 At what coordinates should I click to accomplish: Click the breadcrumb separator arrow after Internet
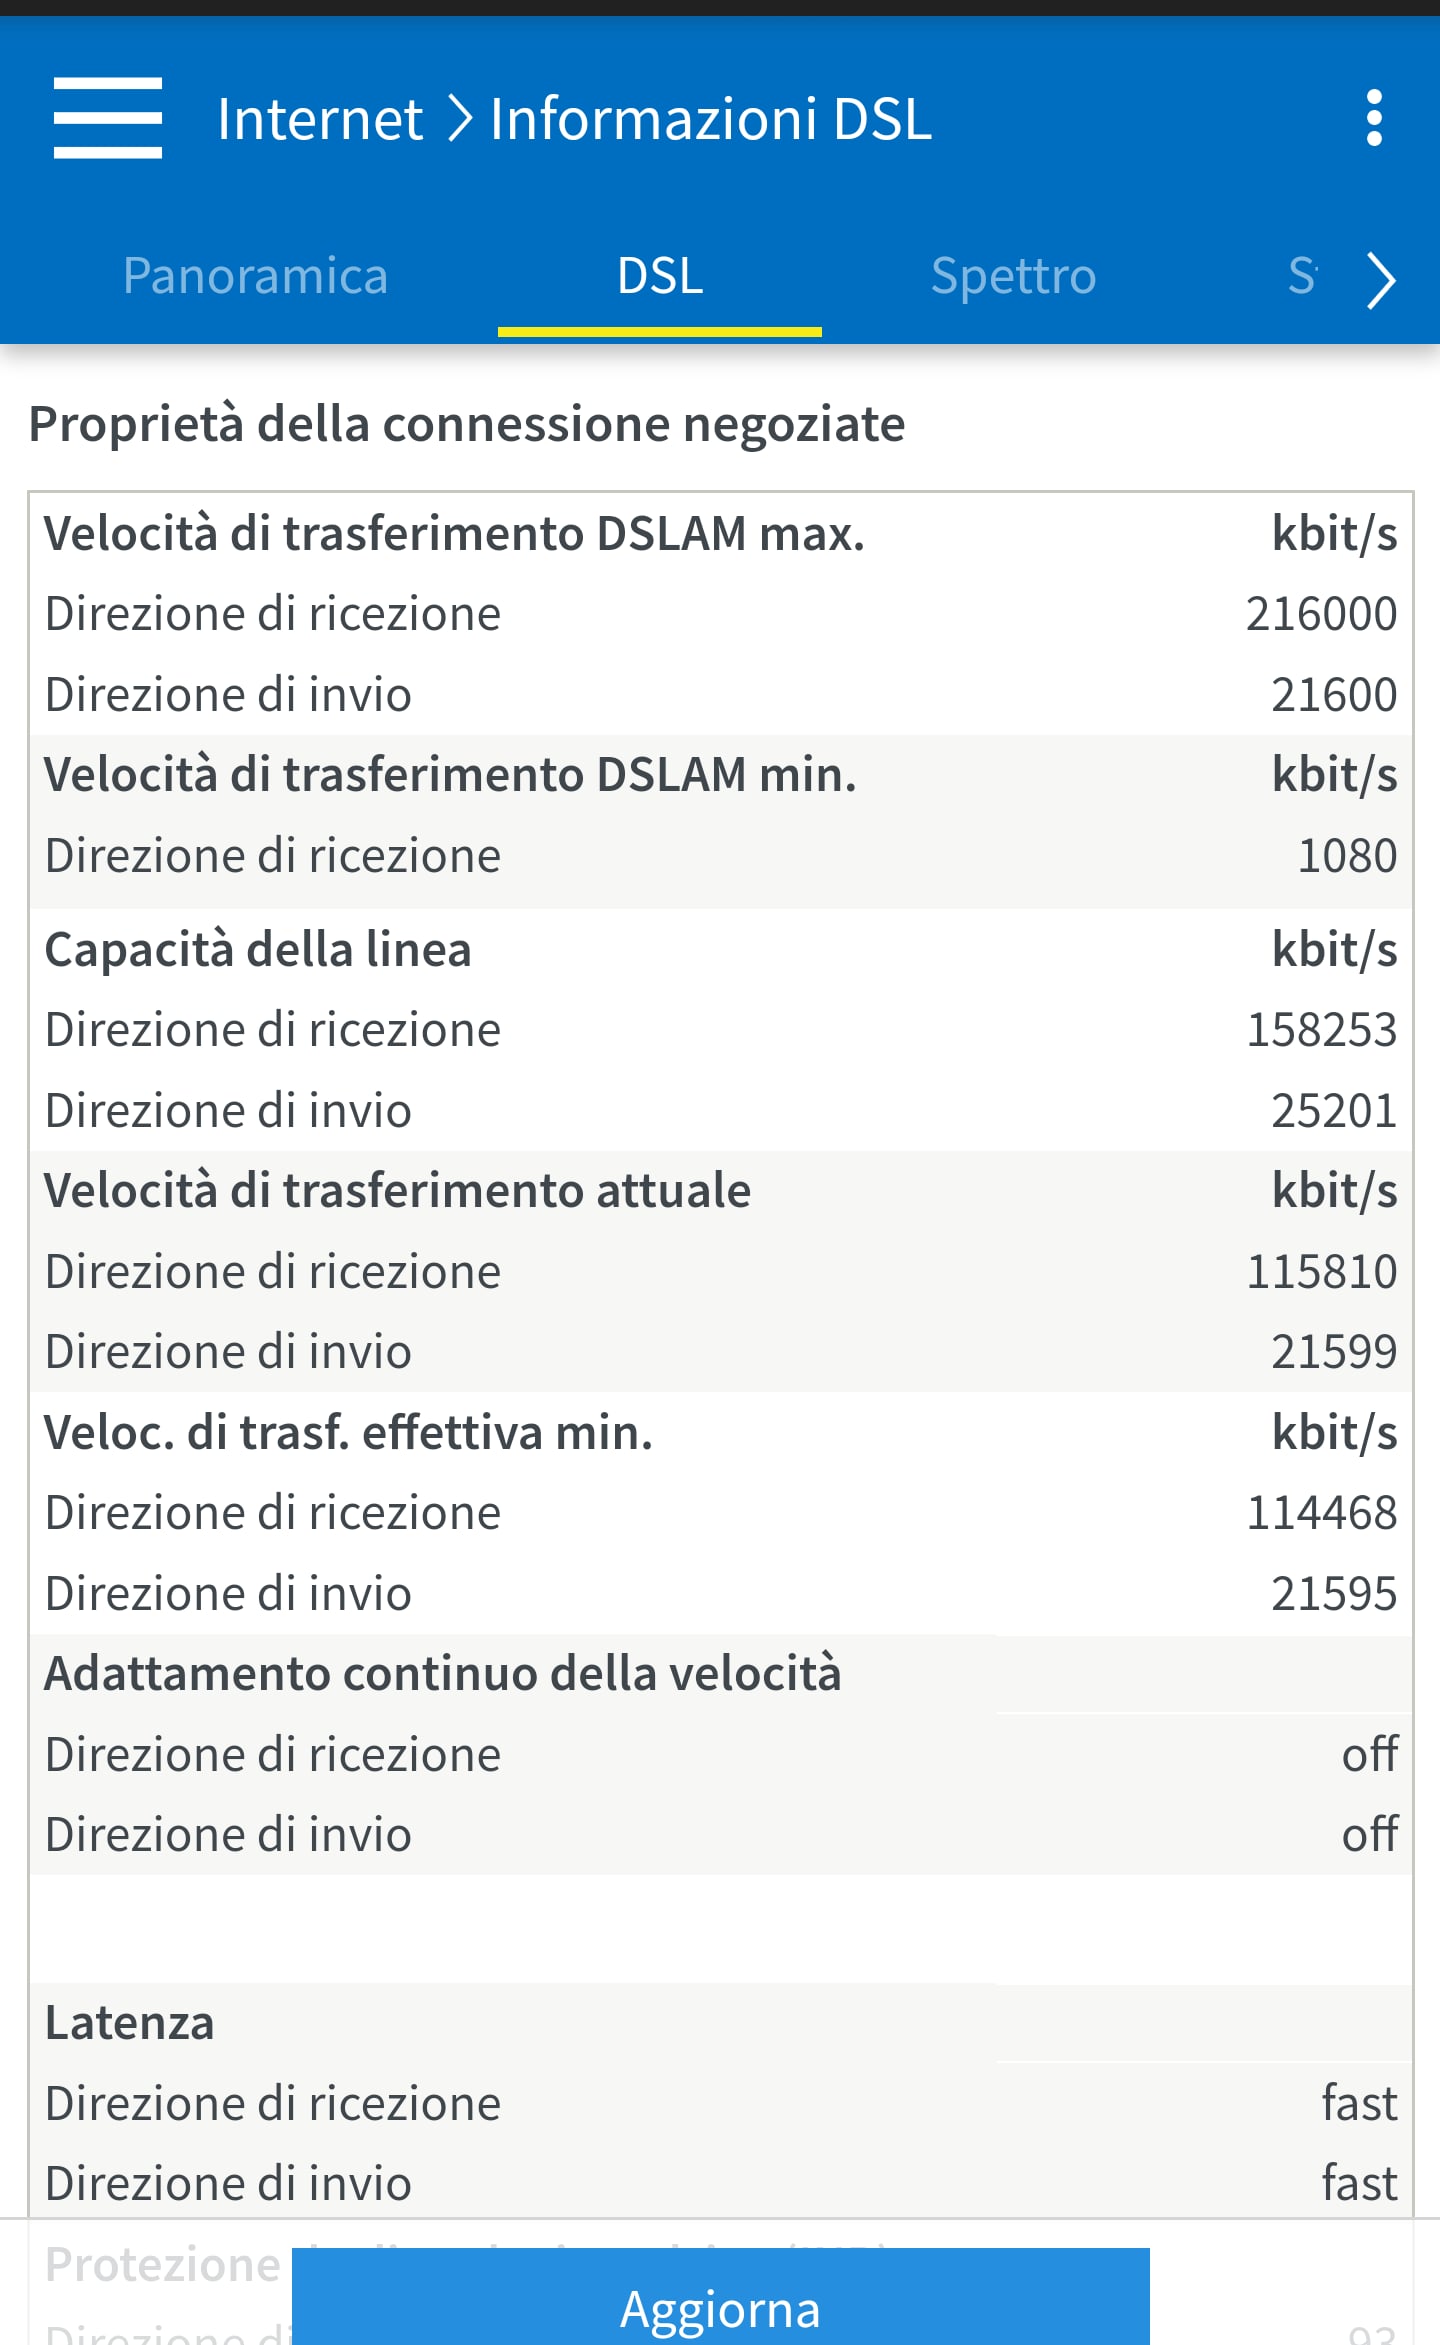click(x=458, y=119)
